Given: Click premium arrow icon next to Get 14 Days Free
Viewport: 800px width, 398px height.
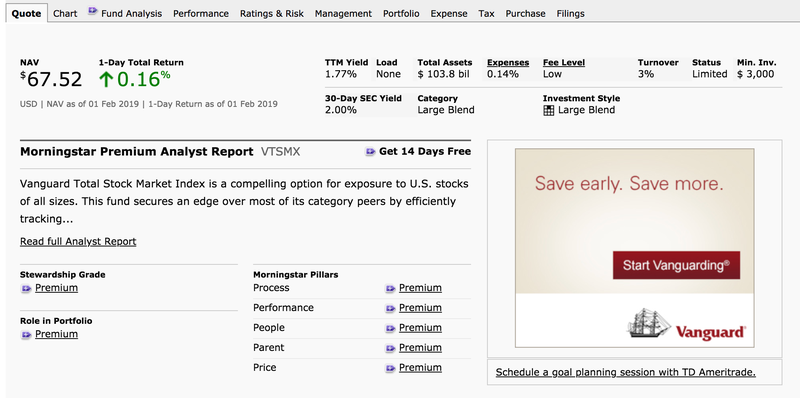Looking at the screenshot, I should pyautogui.click(x=370, y=152).
